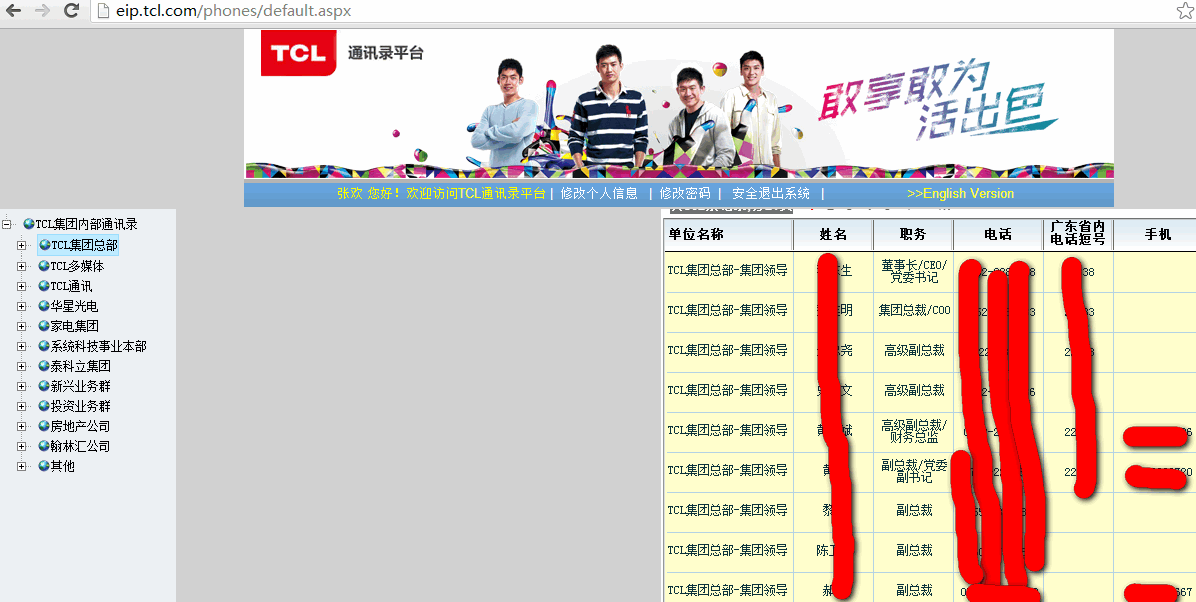
Task: Click the globe icon beside 其他
Action: coord(44,465)
